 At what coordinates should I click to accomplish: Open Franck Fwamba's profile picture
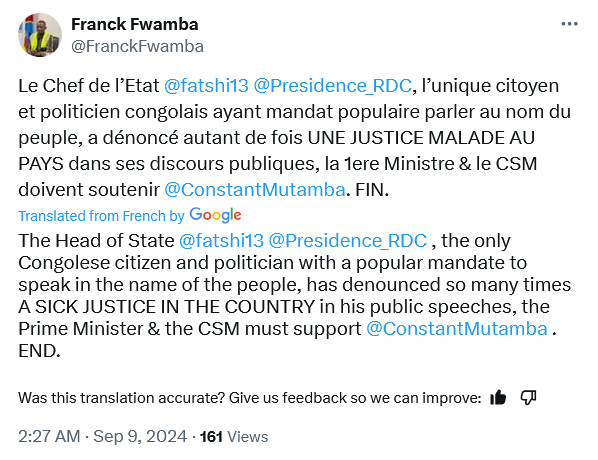coord(40,35)
